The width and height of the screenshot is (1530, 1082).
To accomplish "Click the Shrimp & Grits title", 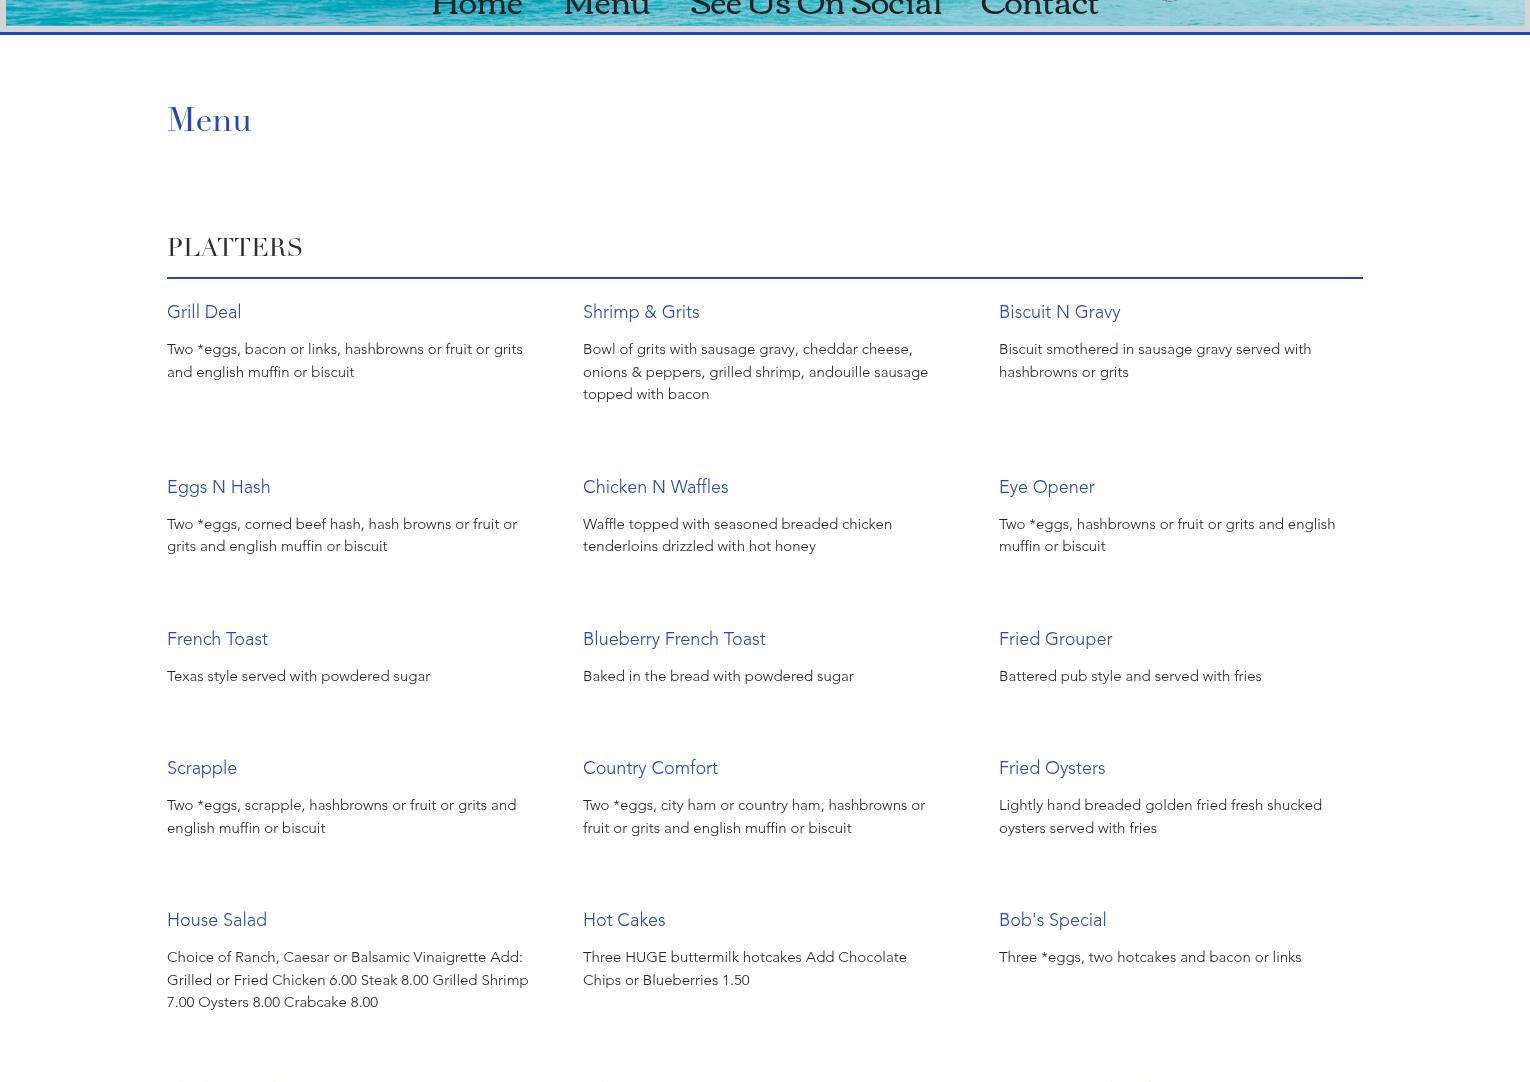I will pyautogui.click(x=641, y=312).
